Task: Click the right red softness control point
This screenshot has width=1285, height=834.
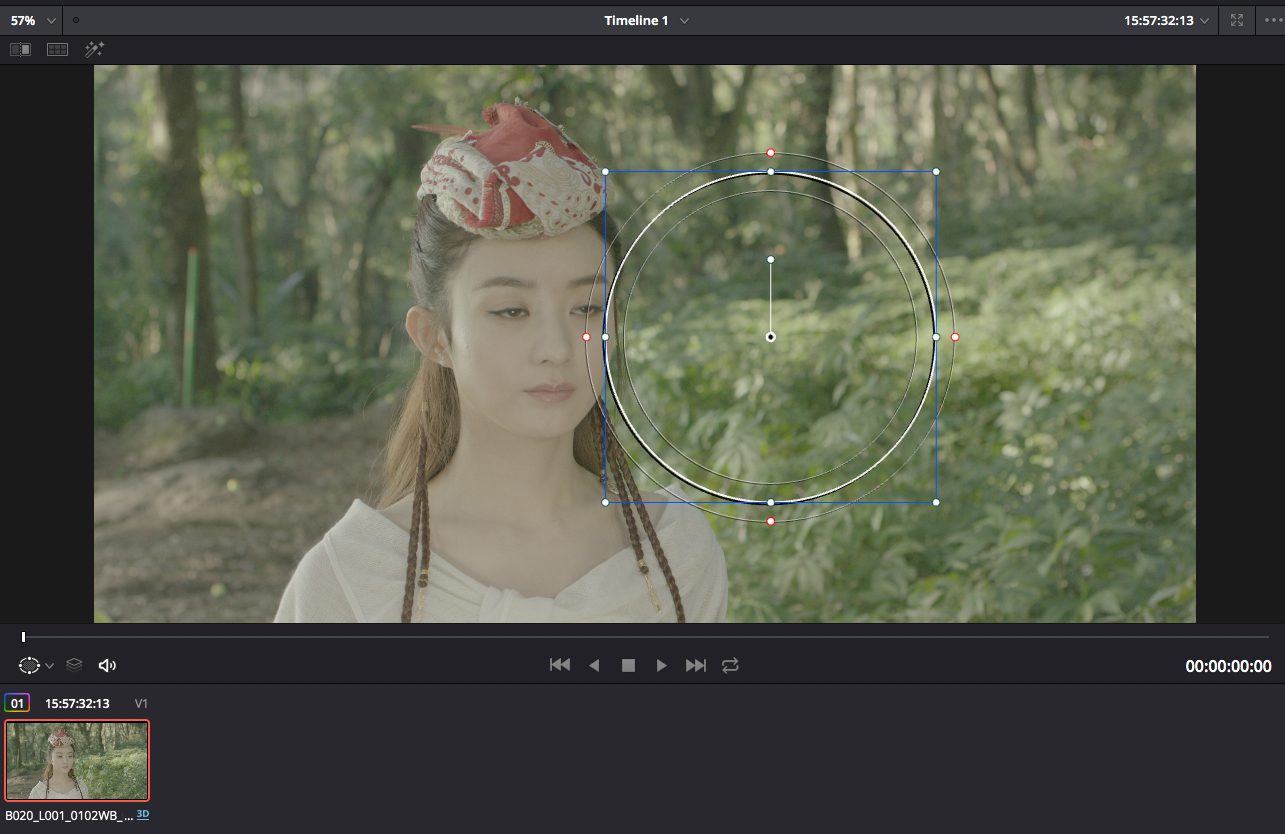Action: pyautogui.click(x=955, y=338)
